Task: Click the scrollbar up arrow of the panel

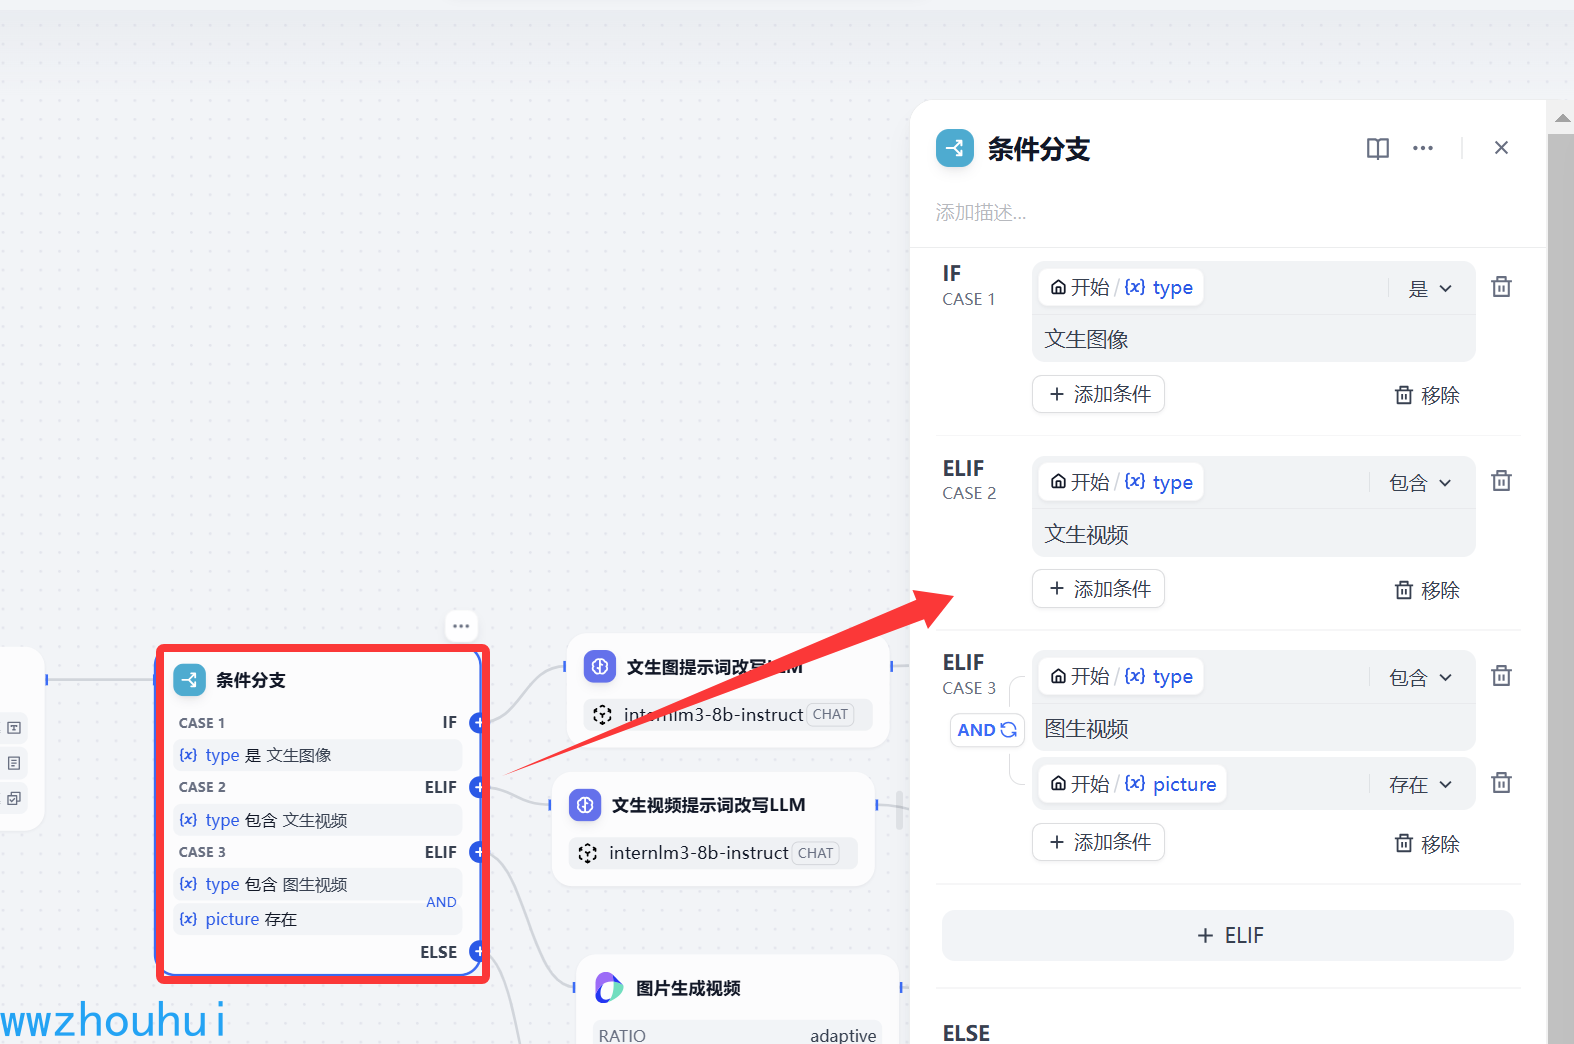Action: (1562, 118)
